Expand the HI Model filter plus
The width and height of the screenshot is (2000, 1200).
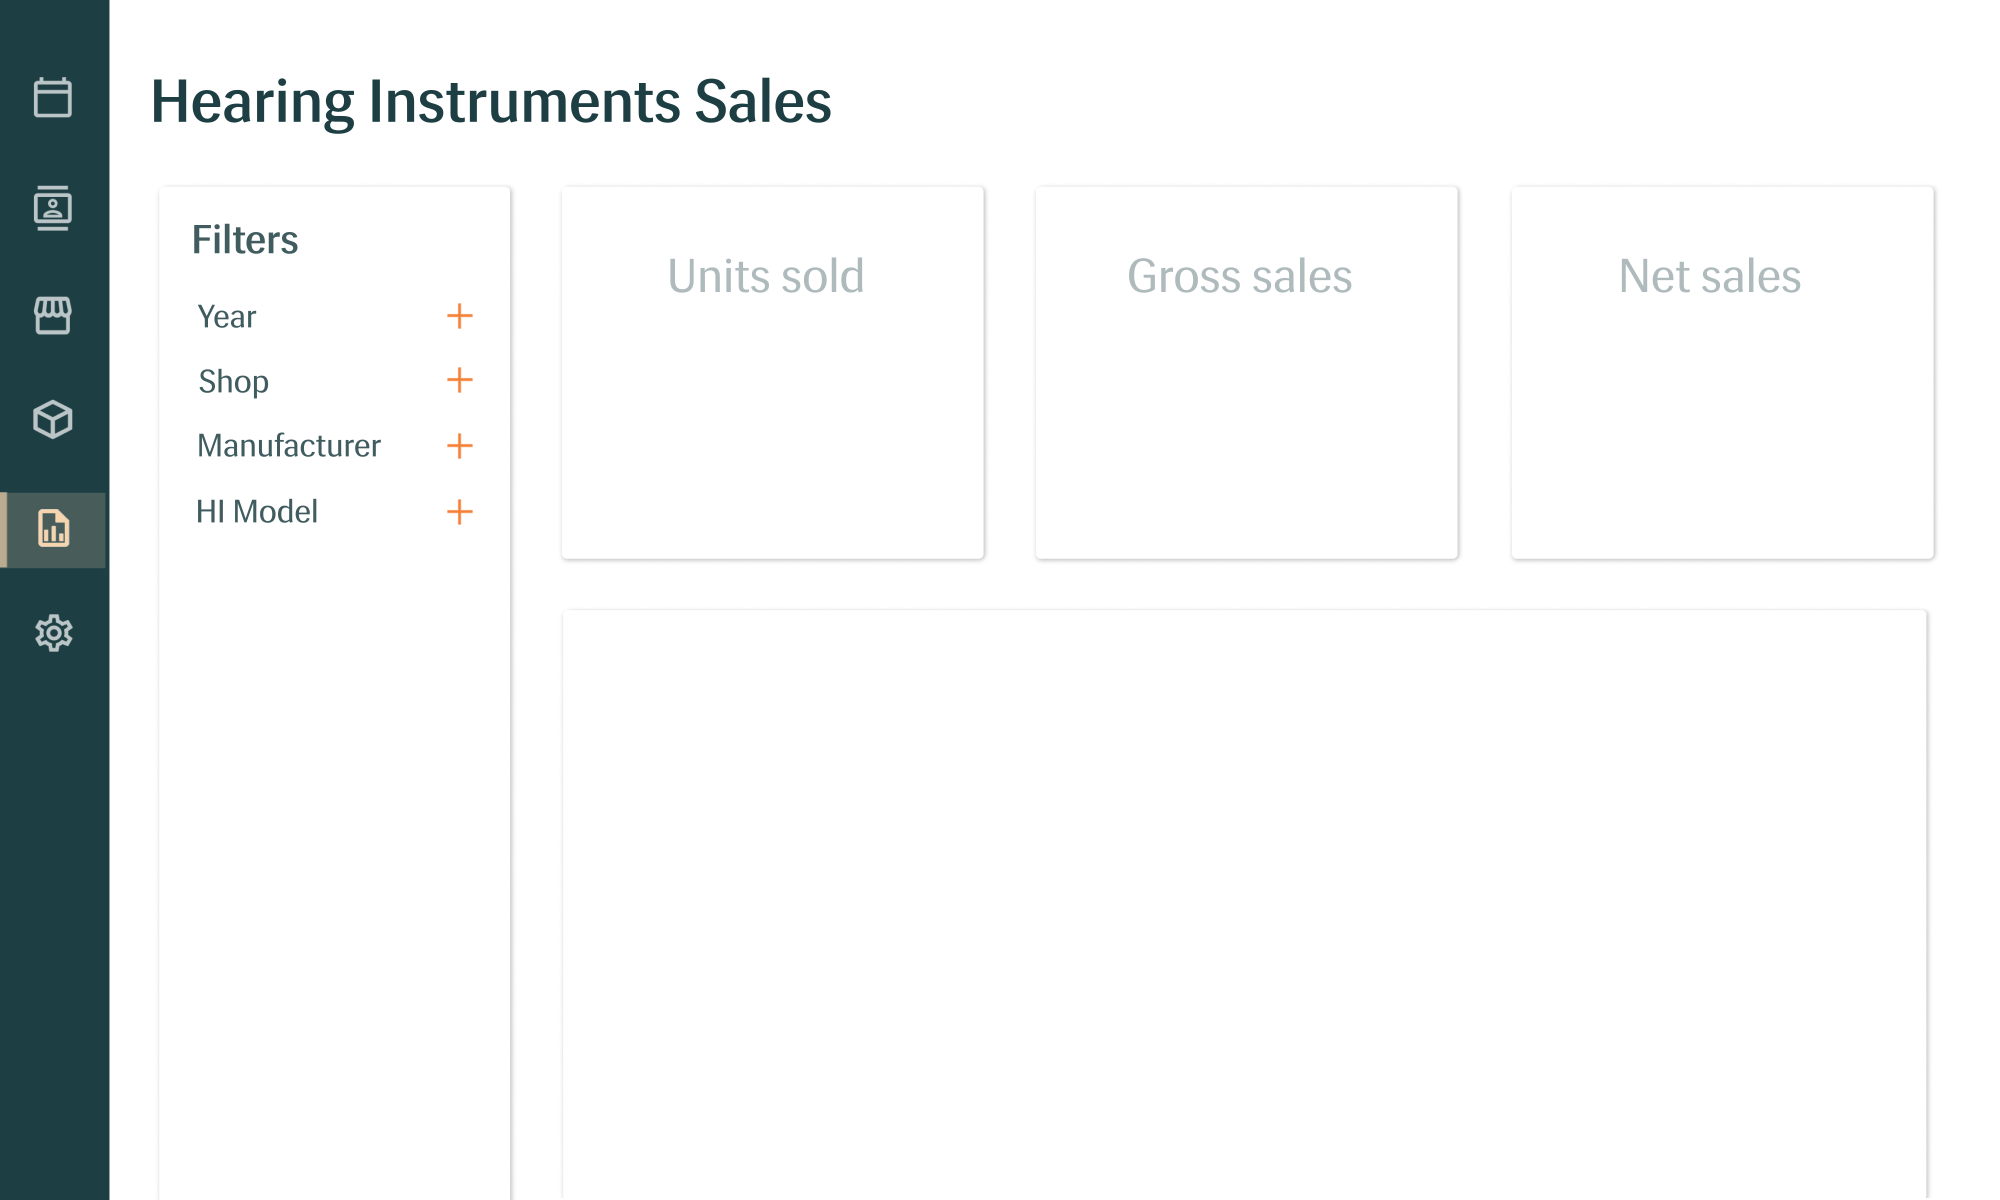(x=459, y=512)
